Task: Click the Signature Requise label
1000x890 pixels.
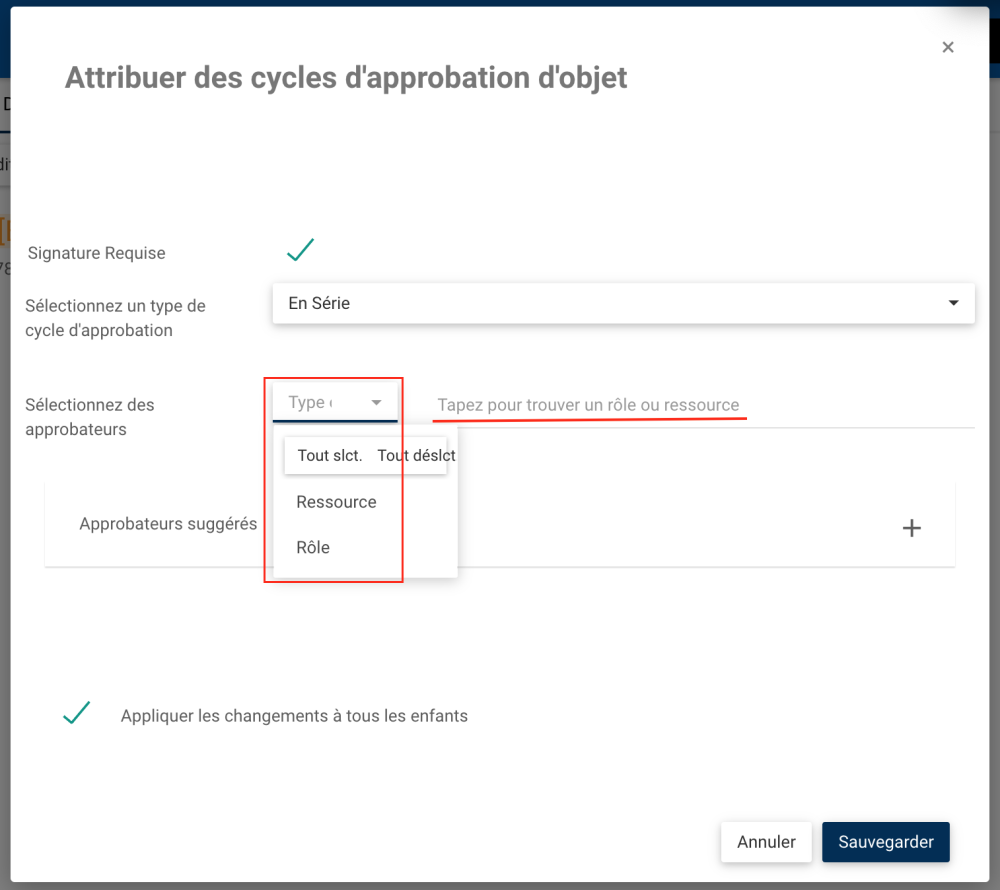Action: tap(96, 253)
